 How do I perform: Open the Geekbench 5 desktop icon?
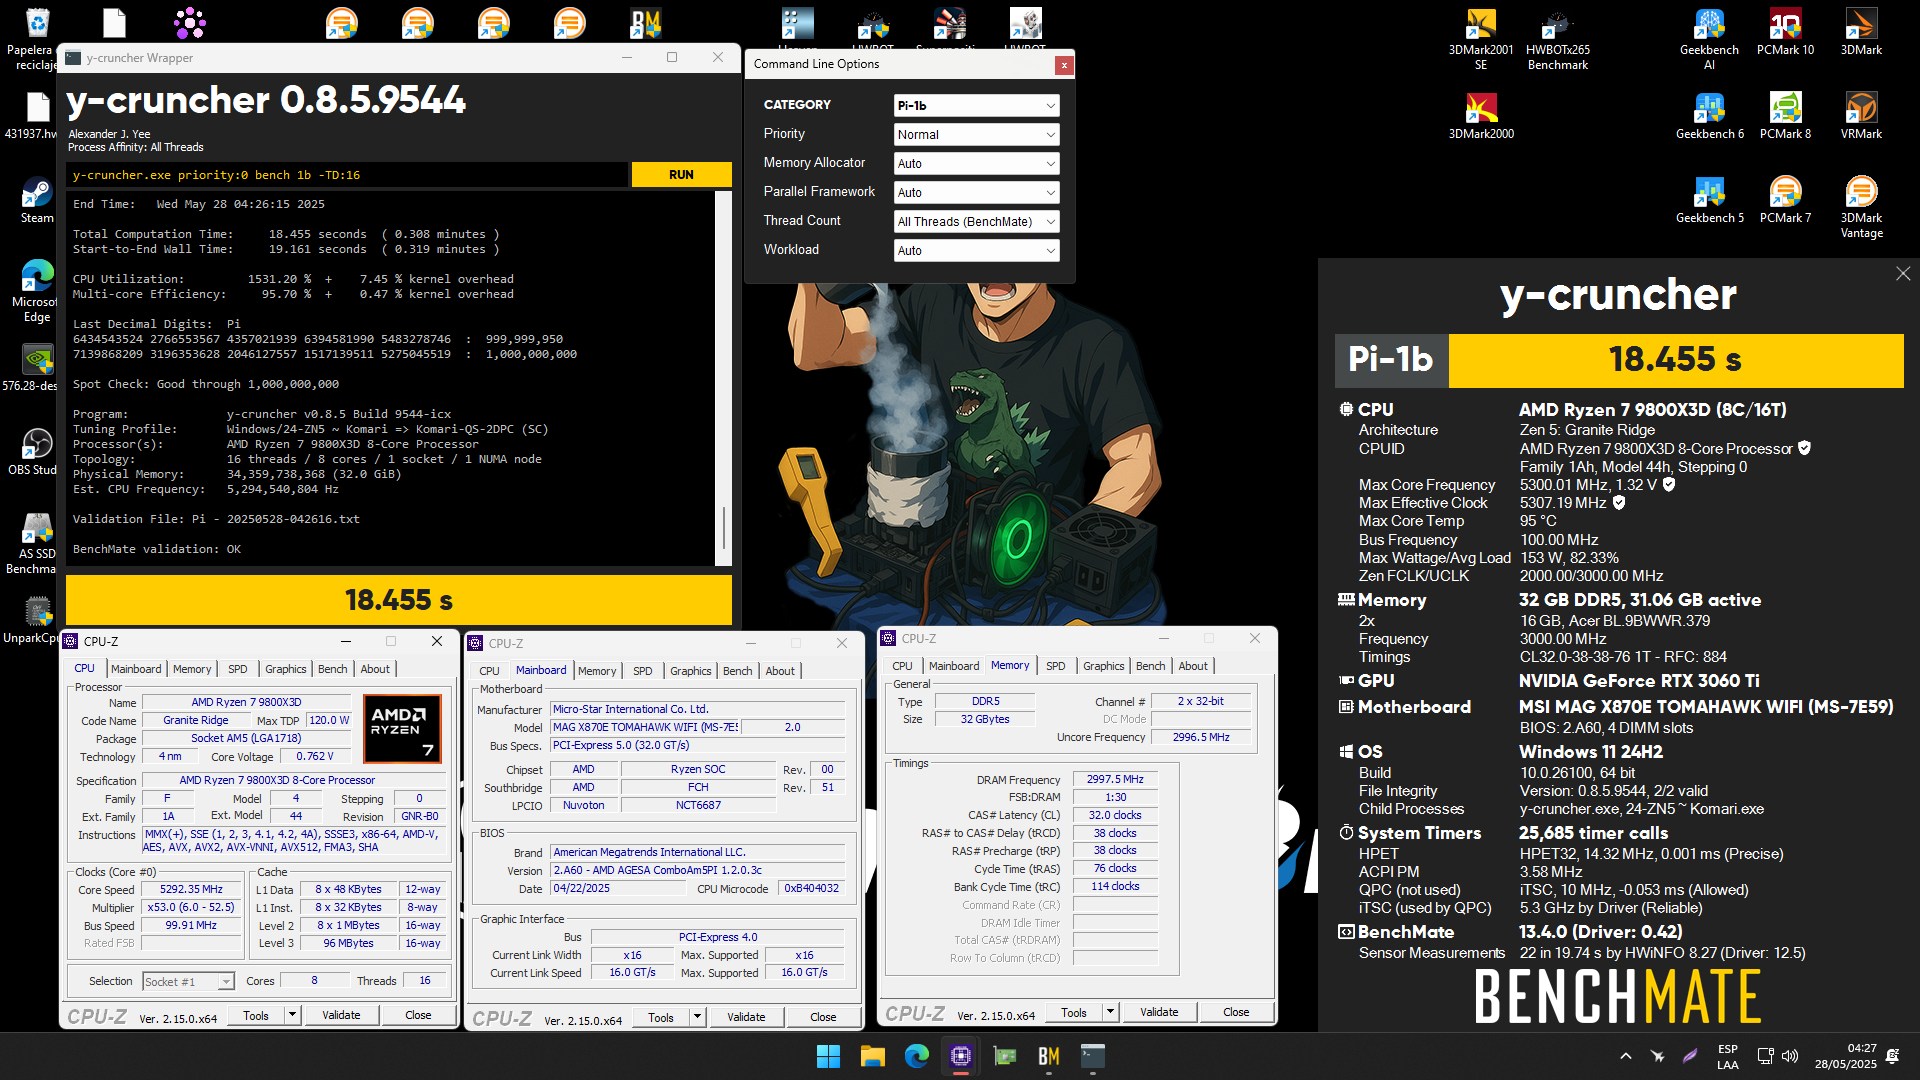tap(1709, 200)
